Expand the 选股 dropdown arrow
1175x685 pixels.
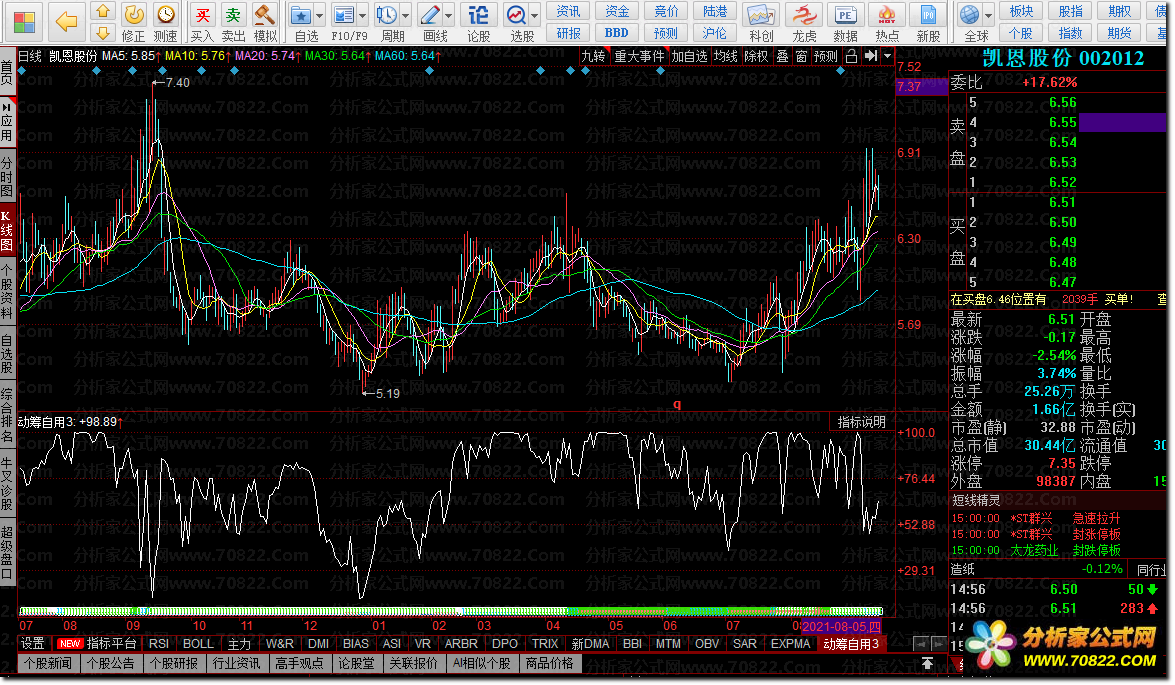click(535, 16)
